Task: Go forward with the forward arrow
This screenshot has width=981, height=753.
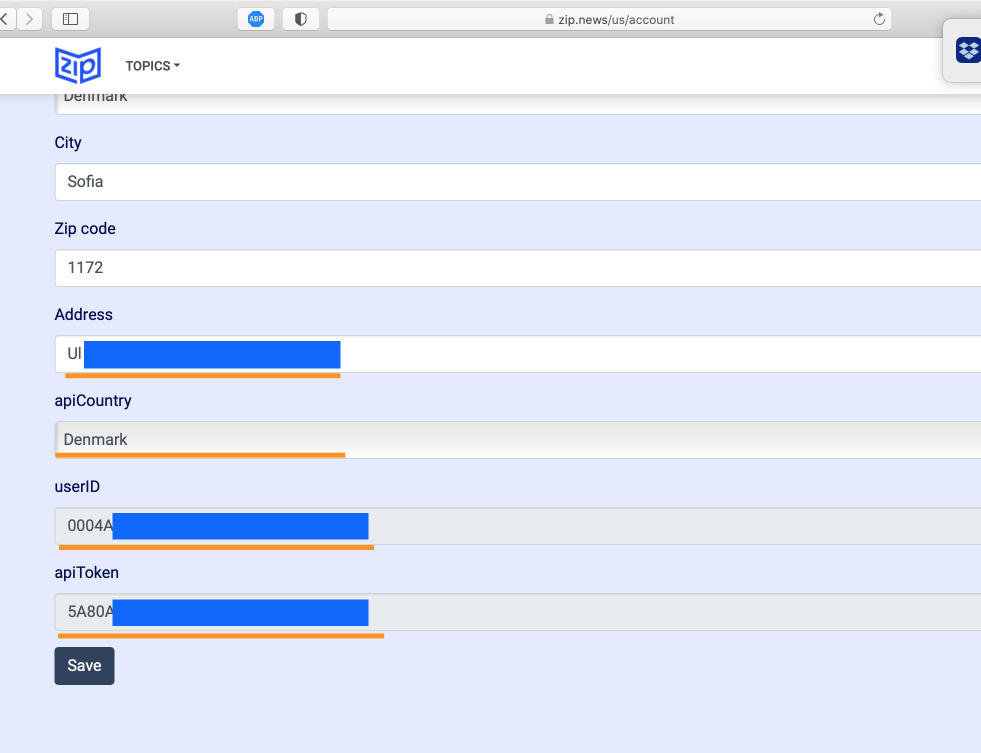Action: (x=30, y=19)
